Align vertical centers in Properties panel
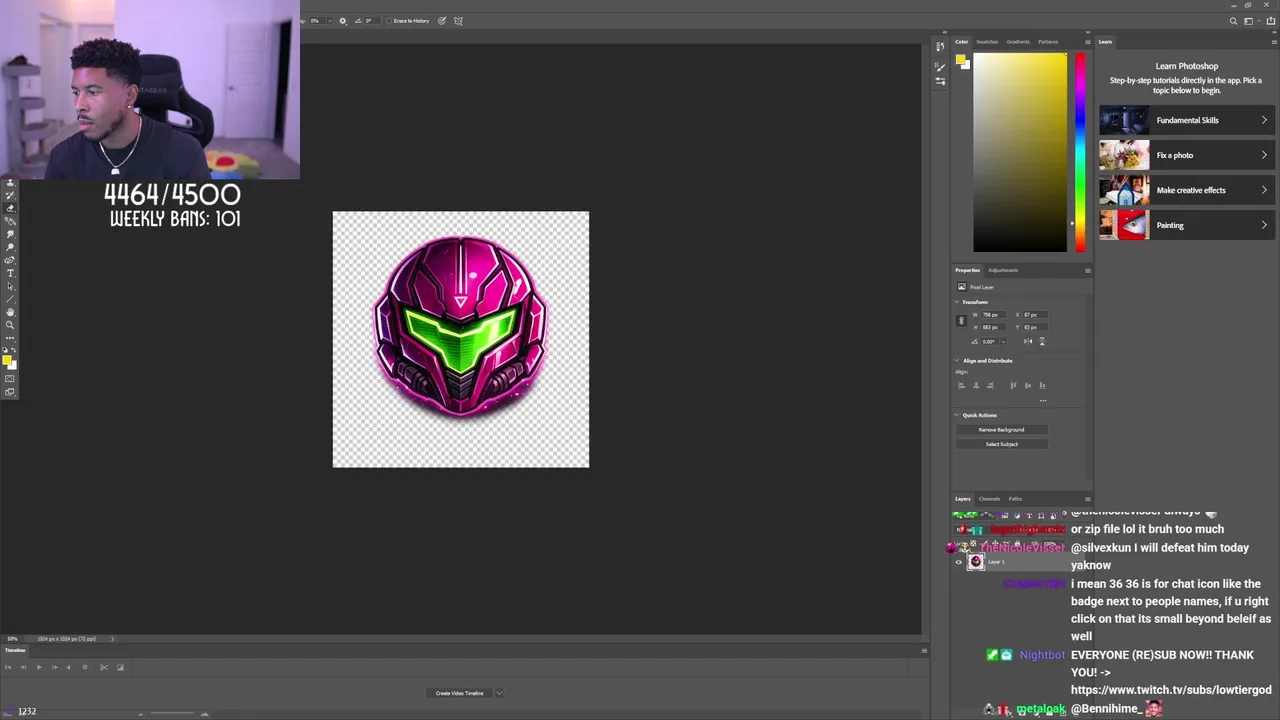 (1028, 385)
